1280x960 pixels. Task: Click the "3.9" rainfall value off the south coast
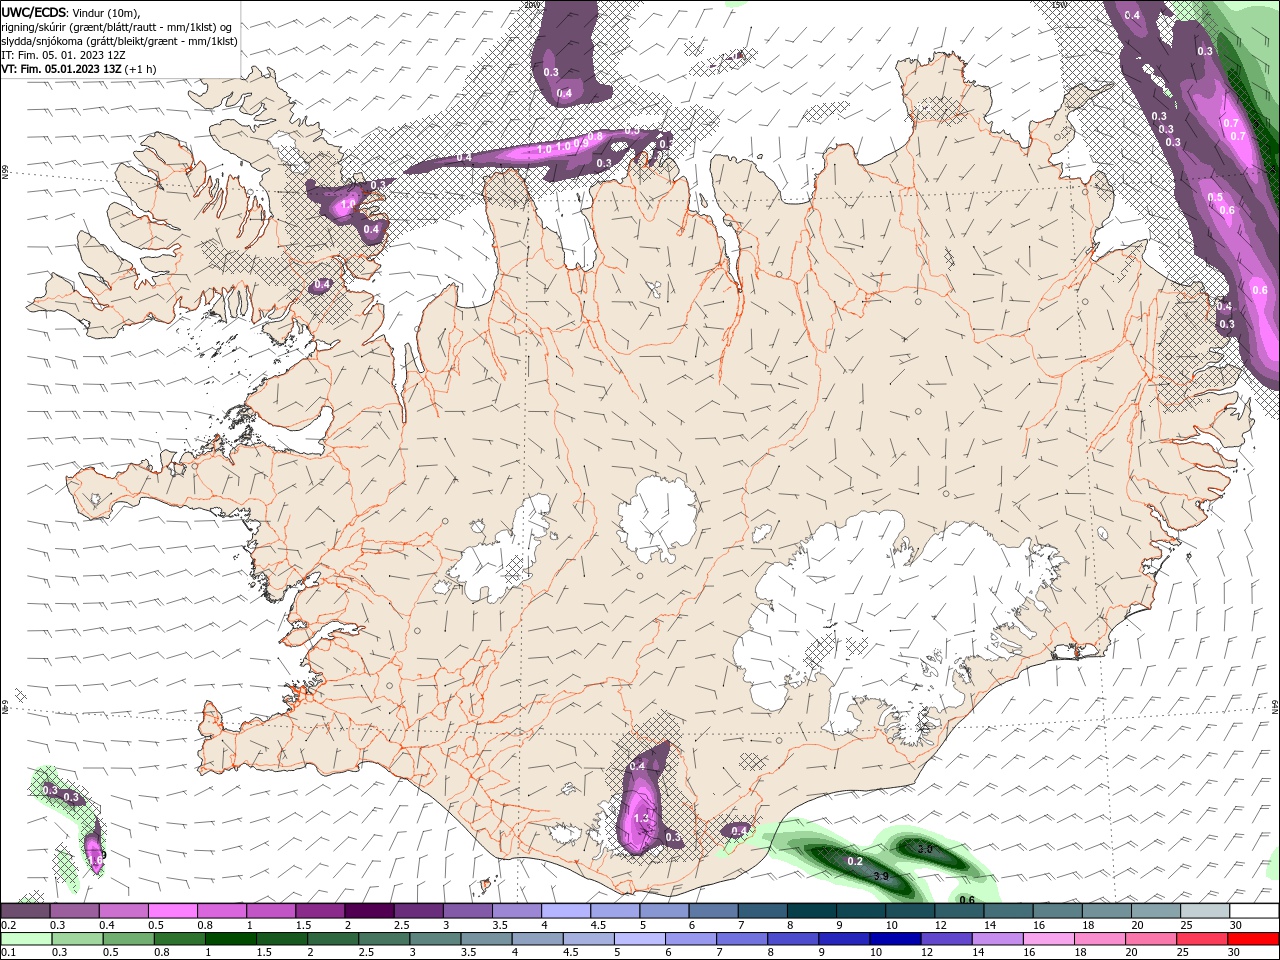[881, 877]
